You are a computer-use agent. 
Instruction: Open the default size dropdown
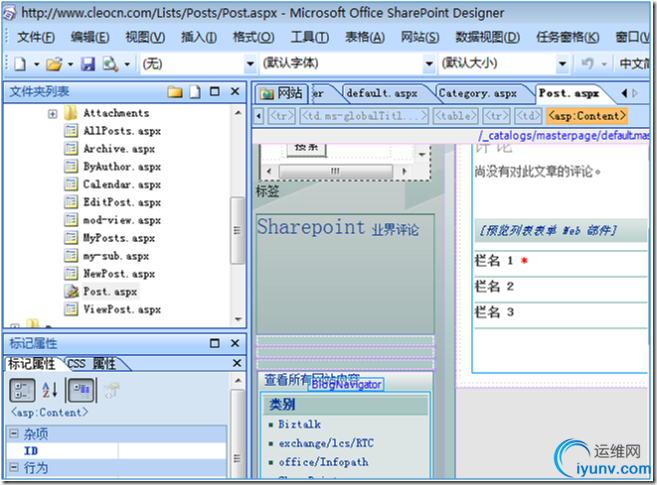[562, 64]
